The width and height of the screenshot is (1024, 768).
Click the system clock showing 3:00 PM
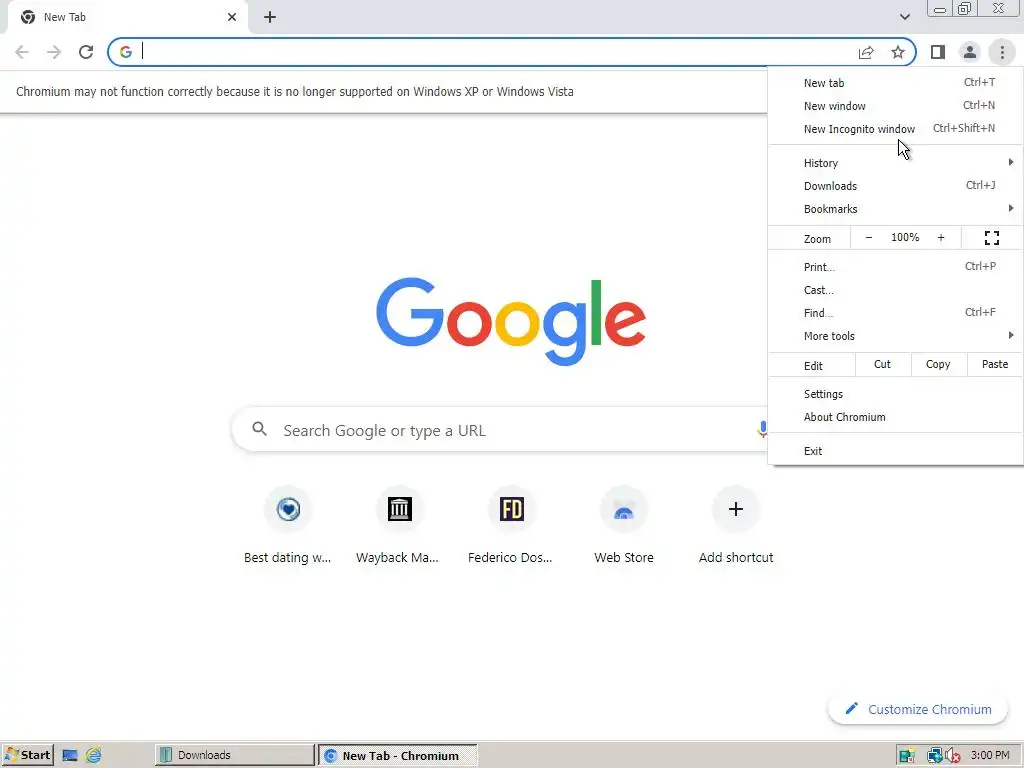point(990,755)
